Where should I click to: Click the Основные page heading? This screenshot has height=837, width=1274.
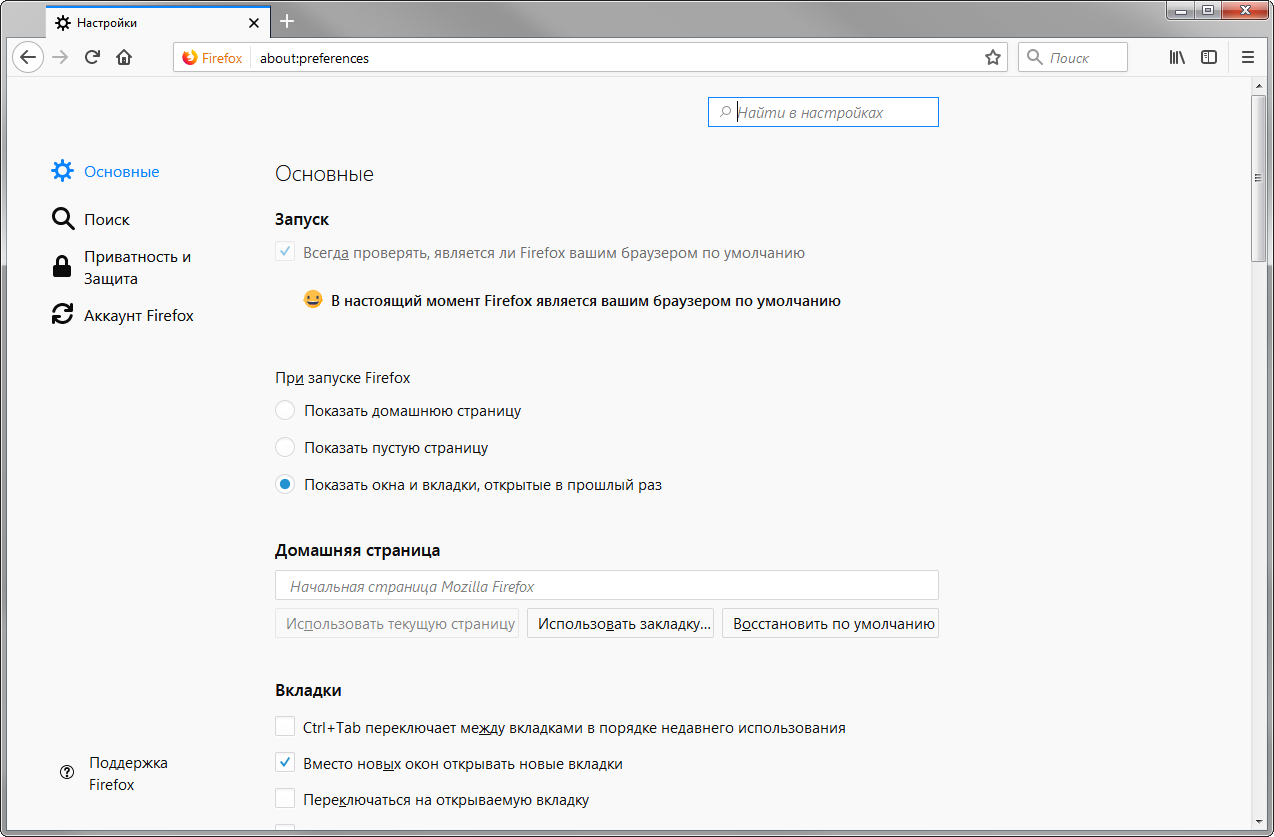(324, 174)
